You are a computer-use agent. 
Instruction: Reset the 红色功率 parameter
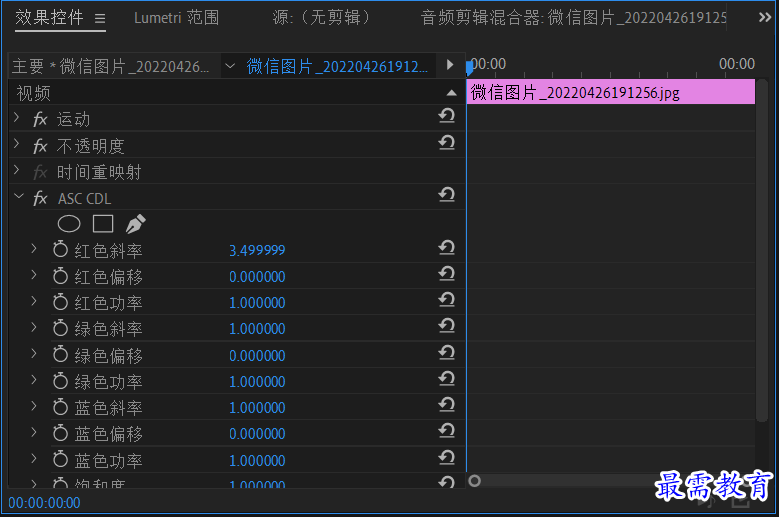coord(447,299)
